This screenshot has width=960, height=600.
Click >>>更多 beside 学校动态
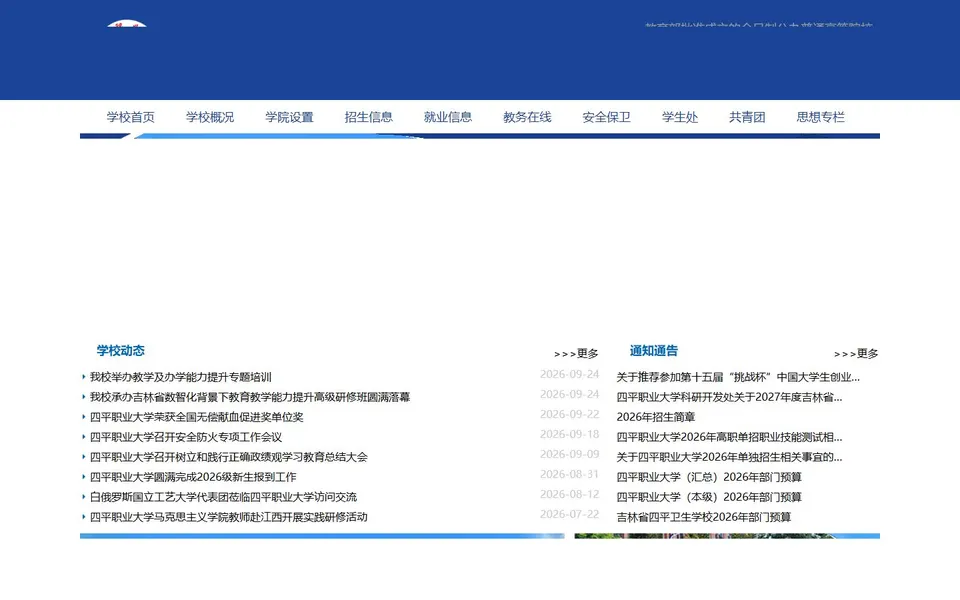(x=576, y=354)
